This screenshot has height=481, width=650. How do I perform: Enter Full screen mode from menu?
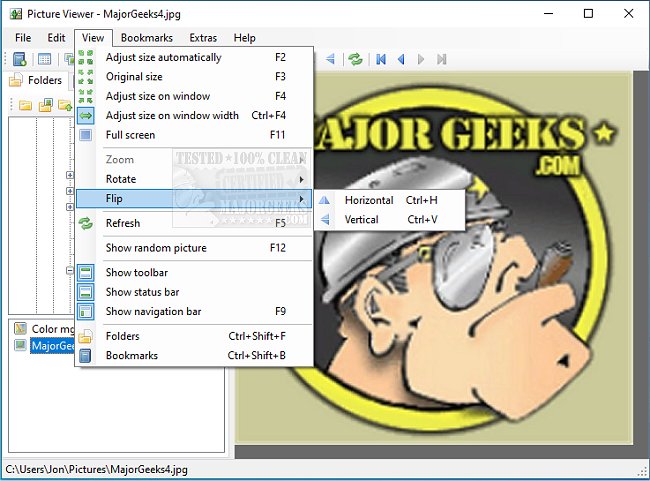[x=194, y=135]
